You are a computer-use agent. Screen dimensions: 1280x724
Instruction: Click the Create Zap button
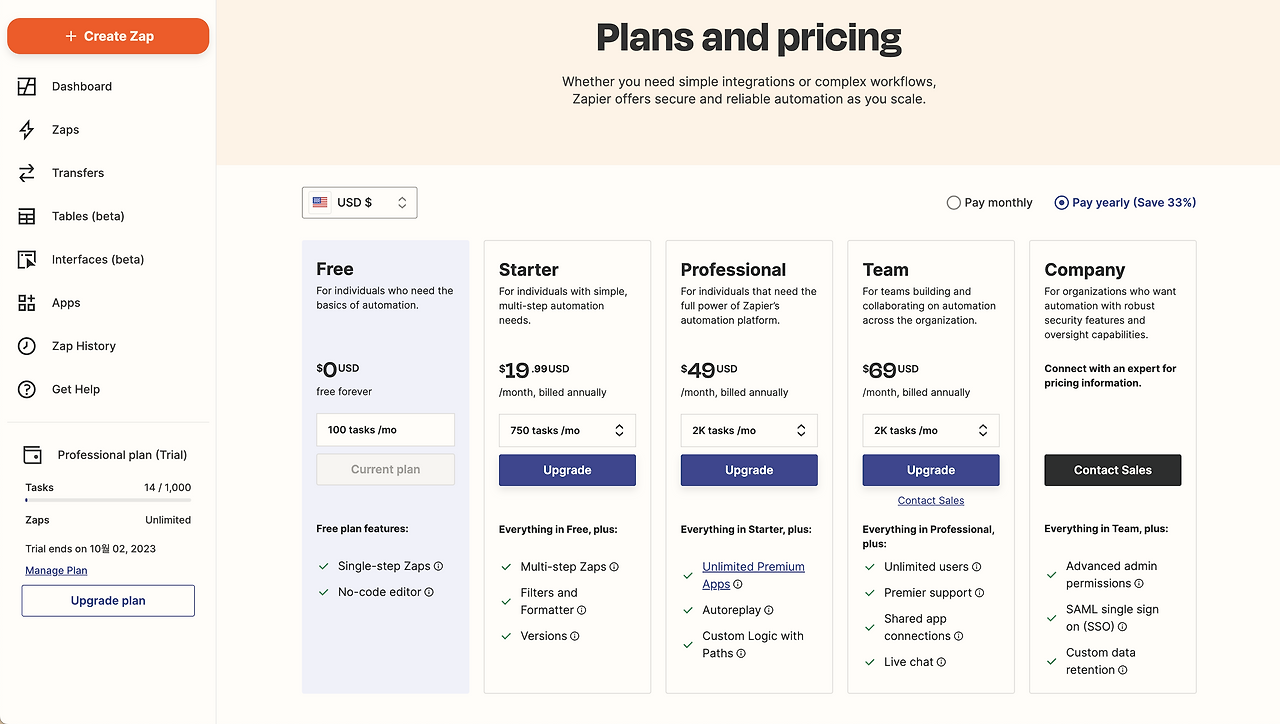pyautogui.click(x=108, y=36)
